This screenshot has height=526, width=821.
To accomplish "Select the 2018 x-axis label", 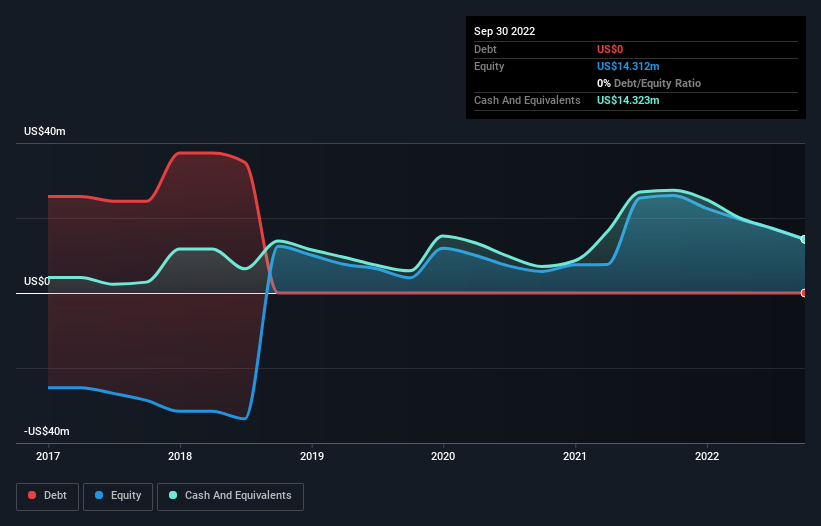I will 180,456.
